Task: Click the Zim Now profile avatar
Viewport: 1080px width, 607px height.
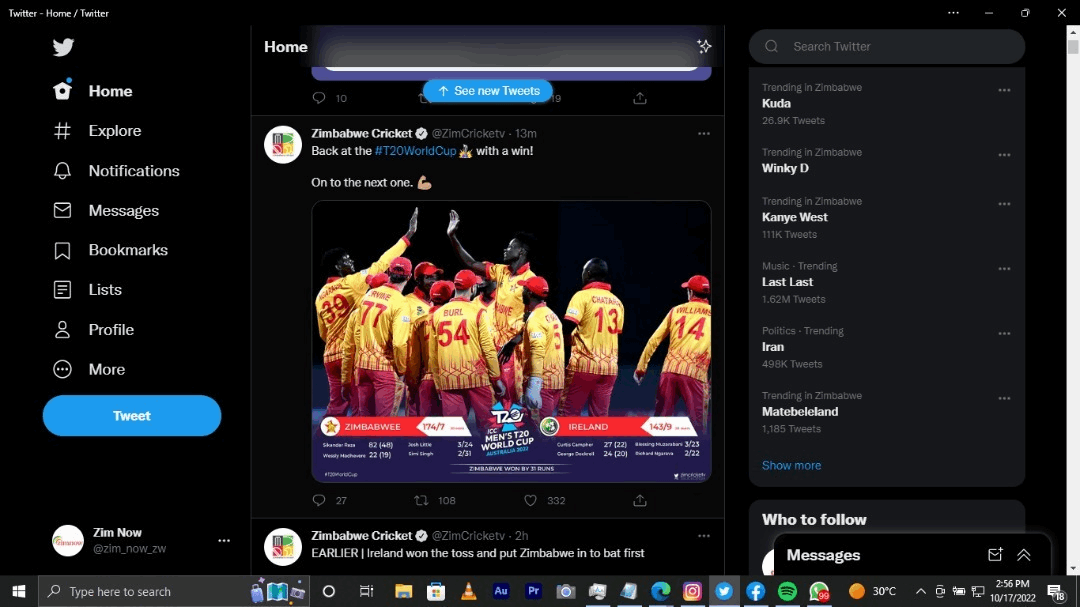Action: [68, 541]
